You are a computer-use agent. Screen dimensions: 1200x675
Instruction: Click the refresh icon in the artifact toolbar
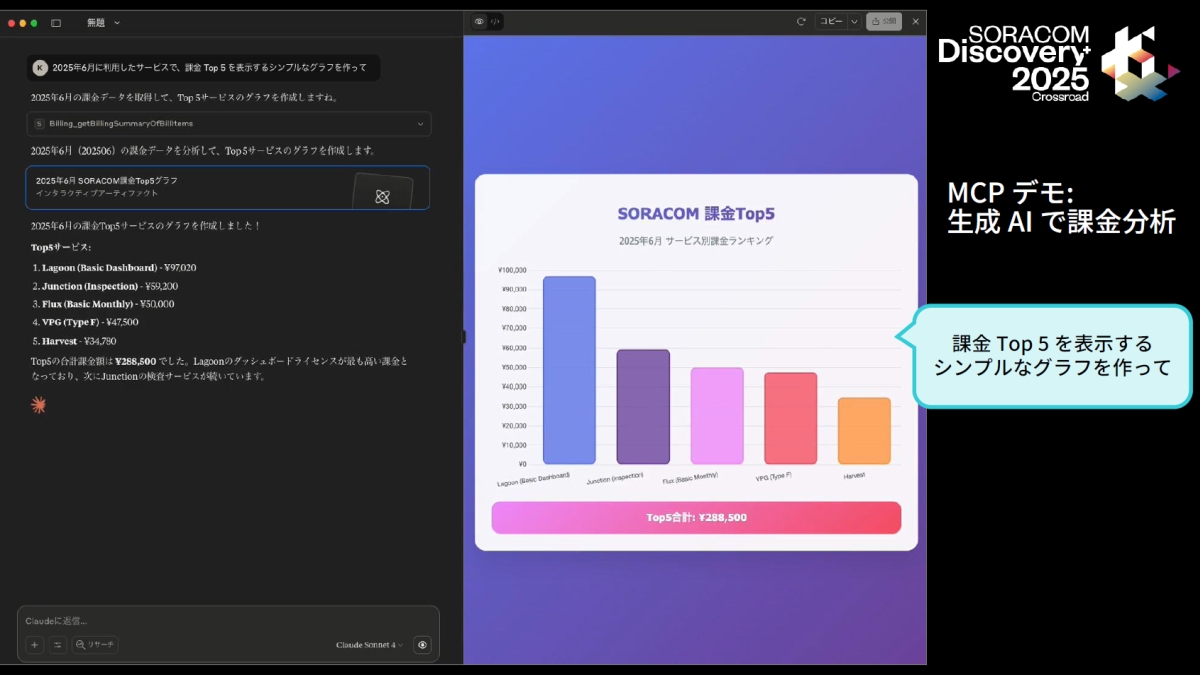(799, 21)
